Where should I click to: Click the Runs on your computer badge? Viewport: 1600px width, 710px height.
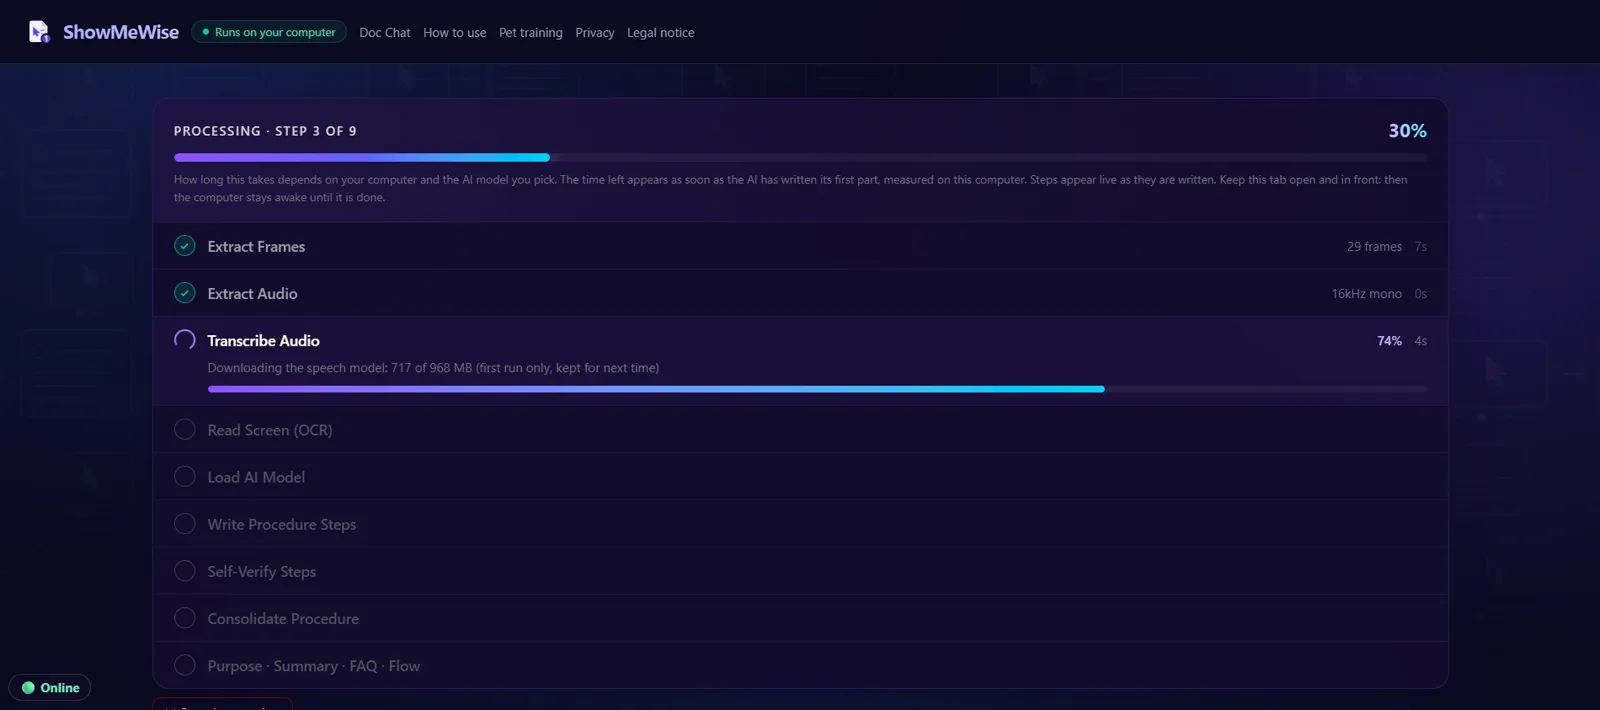pyautogui.click(x=269, y=32)
